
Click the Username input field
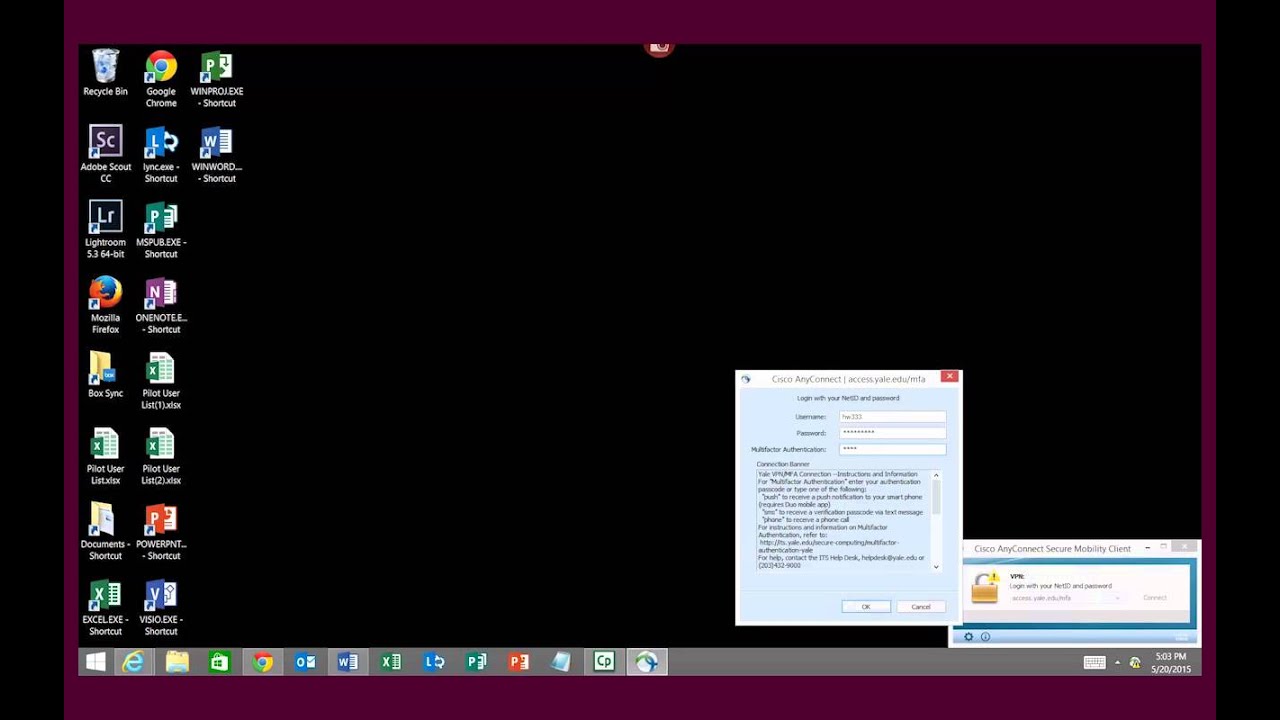tap(892, 416)
